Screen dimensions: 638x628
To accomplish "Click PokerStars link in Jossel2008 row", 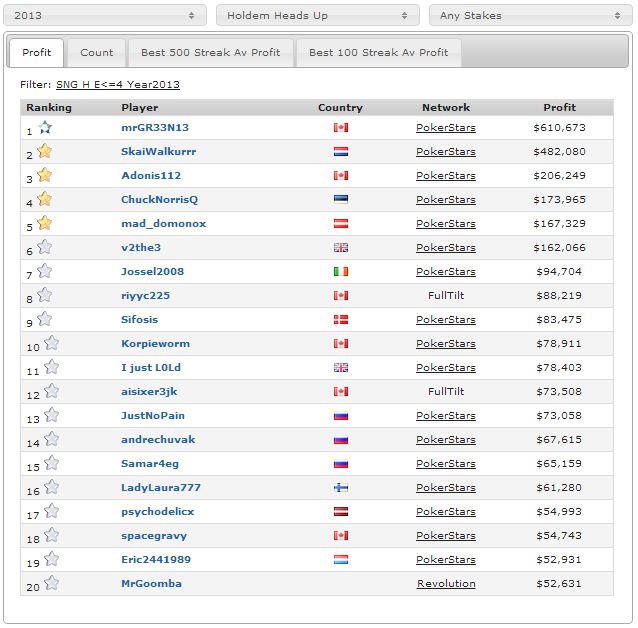I will click(x=446, y=271).
